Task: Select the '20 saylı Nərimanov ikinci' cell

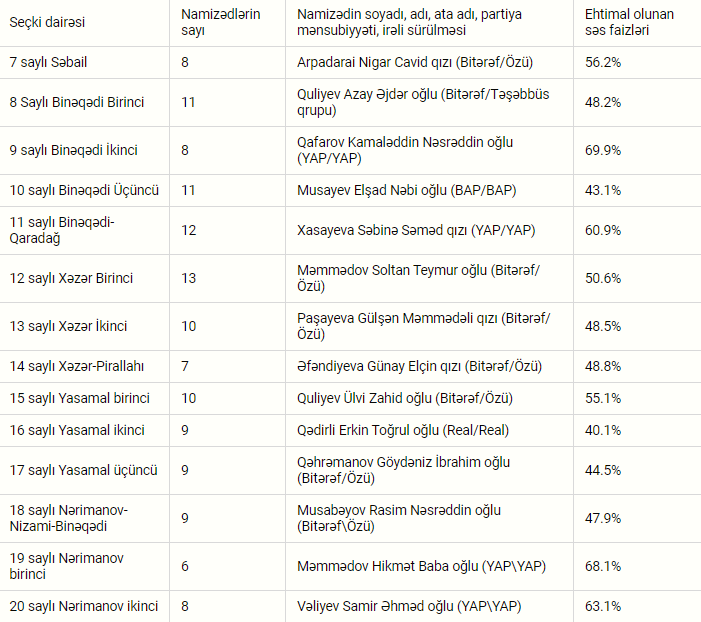Action: point(84,606)
